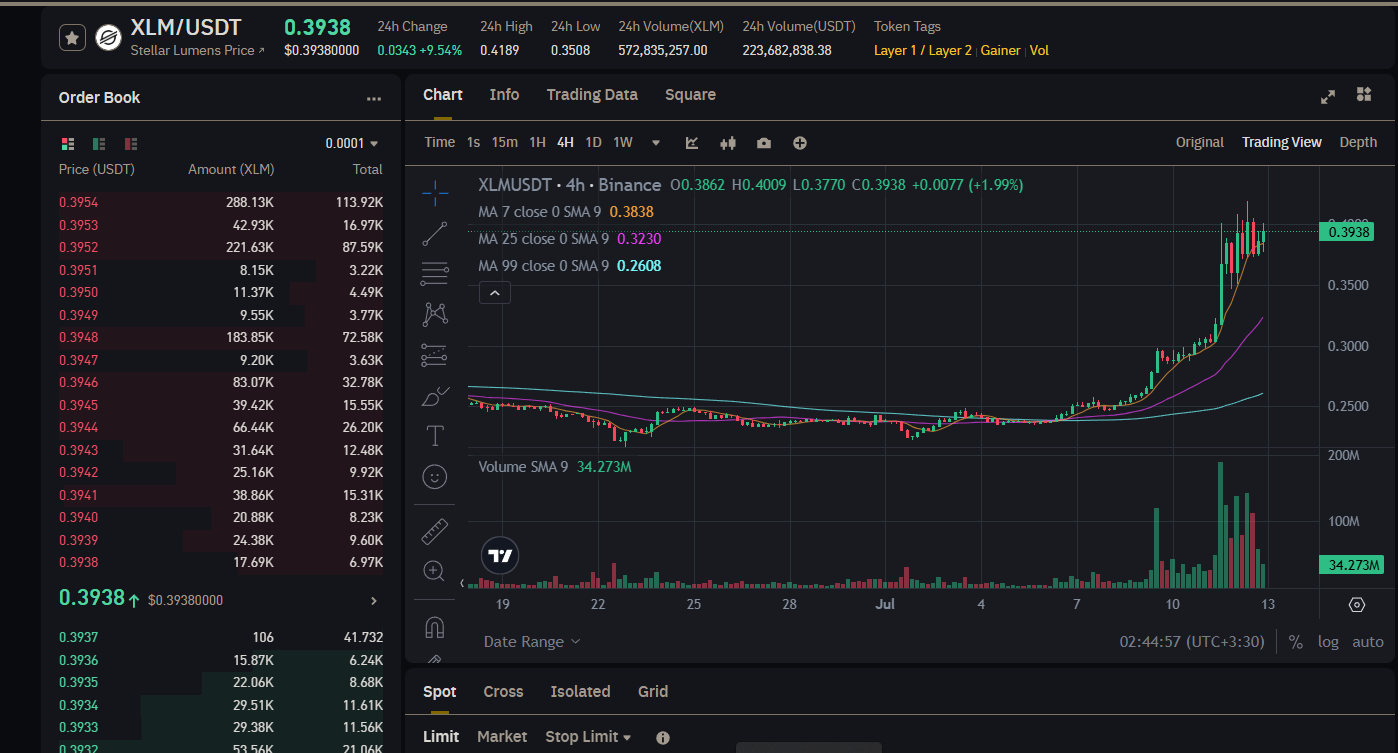This screenshot has height=753, width=1398.
Task: Toggle log scale on chart
Action: pos(1328,642)
